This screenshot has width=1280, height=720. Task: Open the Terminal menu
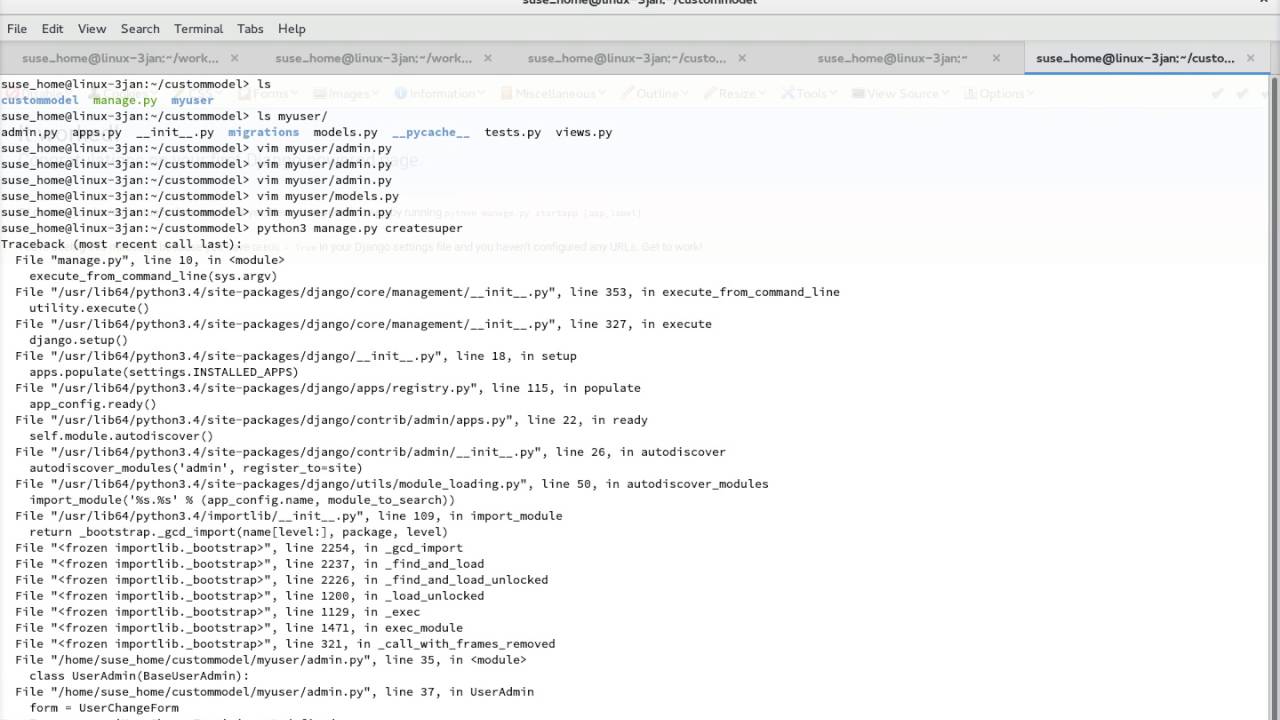click(x=198, y=29)
